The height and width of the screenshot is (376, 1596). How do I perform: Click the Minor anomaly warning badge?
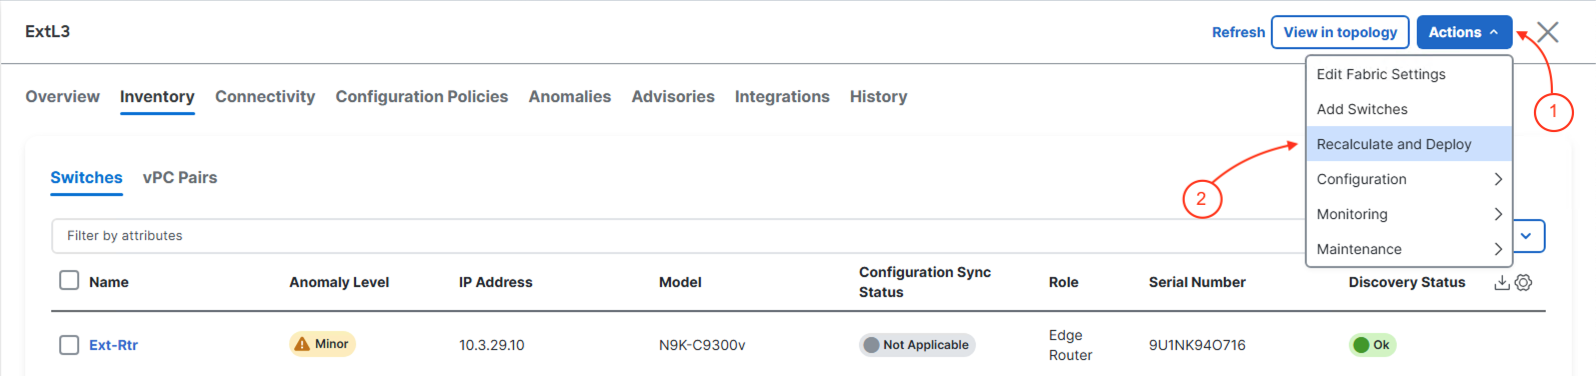coord(322,344)
